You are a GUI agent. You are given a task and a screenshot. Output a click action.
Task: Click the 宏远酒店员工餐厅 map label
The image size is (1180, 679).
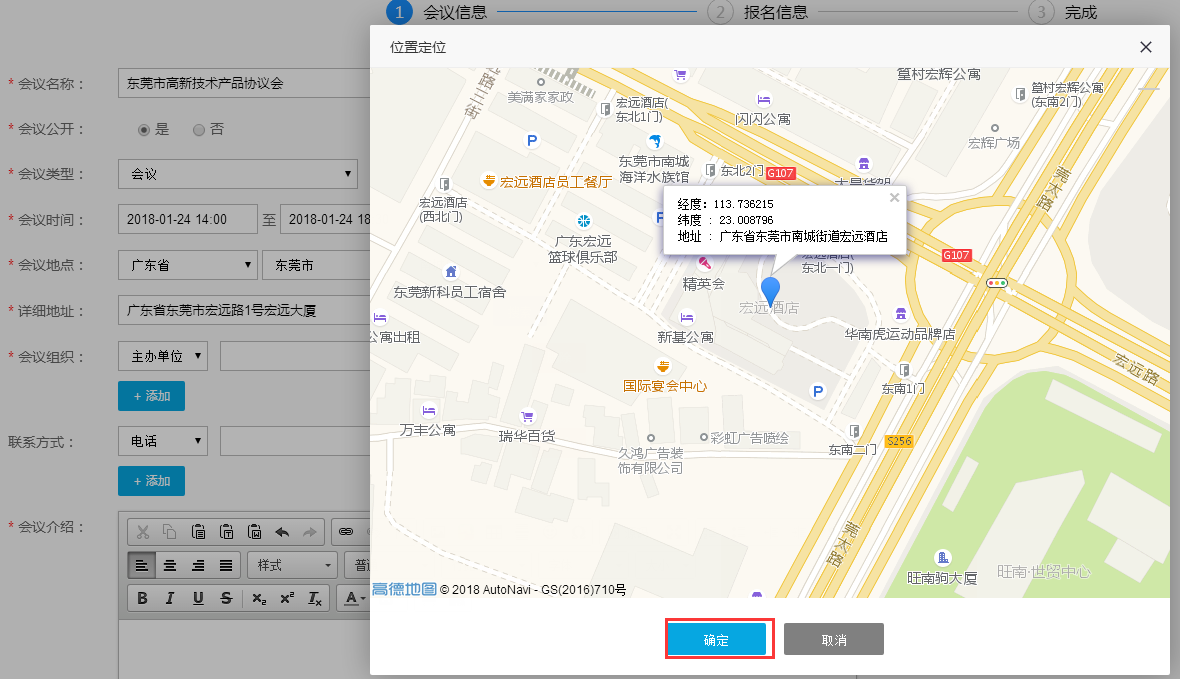[555, 182]
